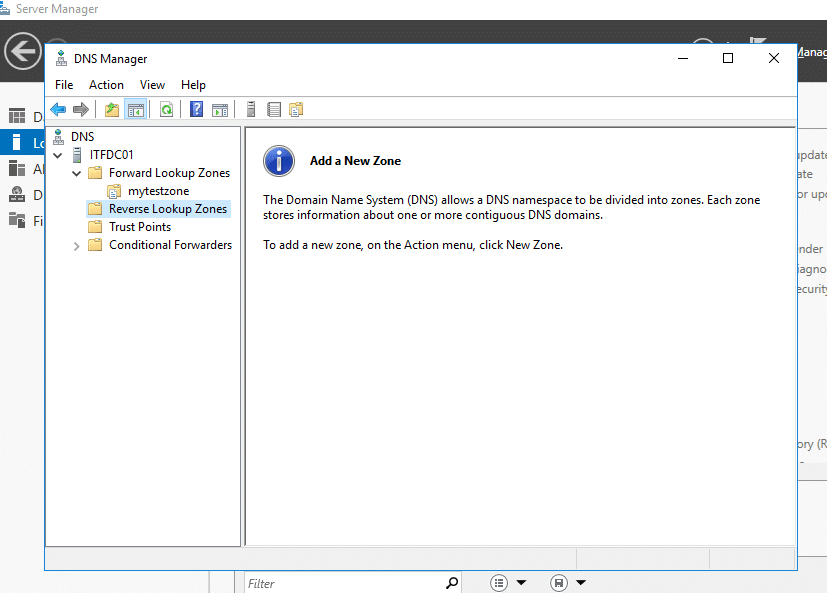
Task: Click the Filter text box
Action: (343, 583)
